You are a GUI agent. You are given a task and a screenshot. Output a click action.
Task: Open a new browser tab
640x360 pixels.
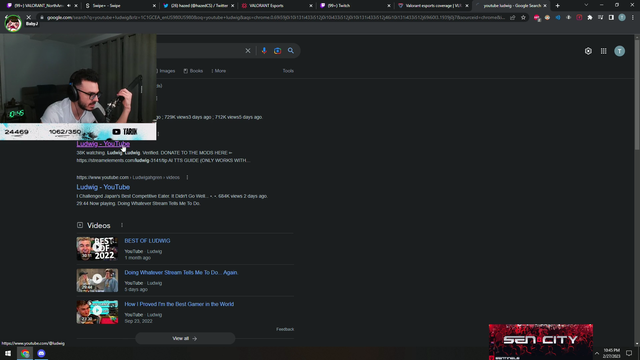tap(558, 6)
